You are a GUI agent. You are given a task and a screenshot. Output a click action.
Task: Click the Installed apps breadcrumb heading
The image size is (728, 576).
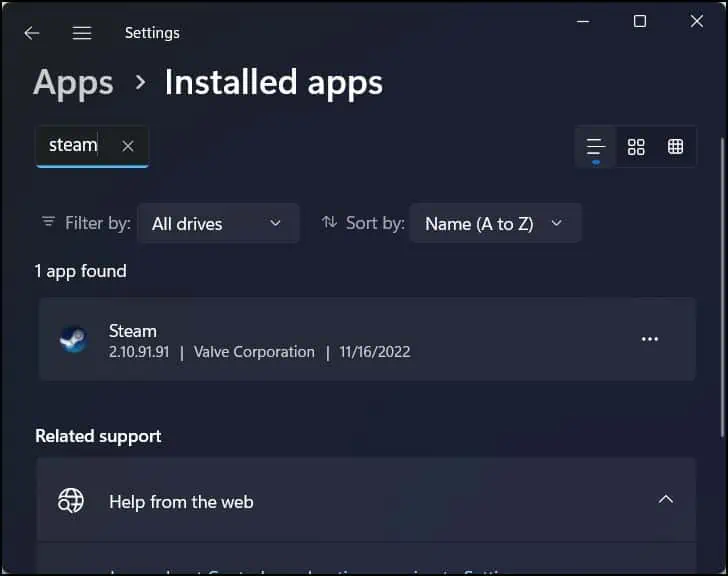(273, 82)
